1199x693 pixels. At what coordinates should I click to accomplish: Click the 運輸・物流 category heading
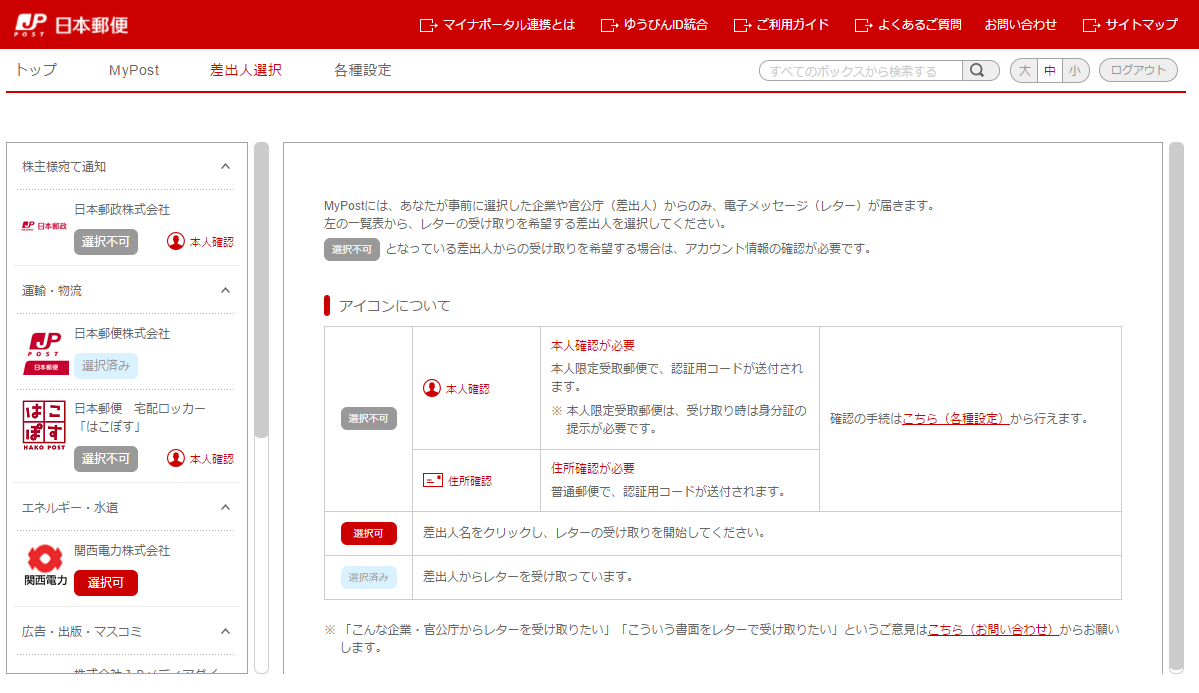point(52,291)
